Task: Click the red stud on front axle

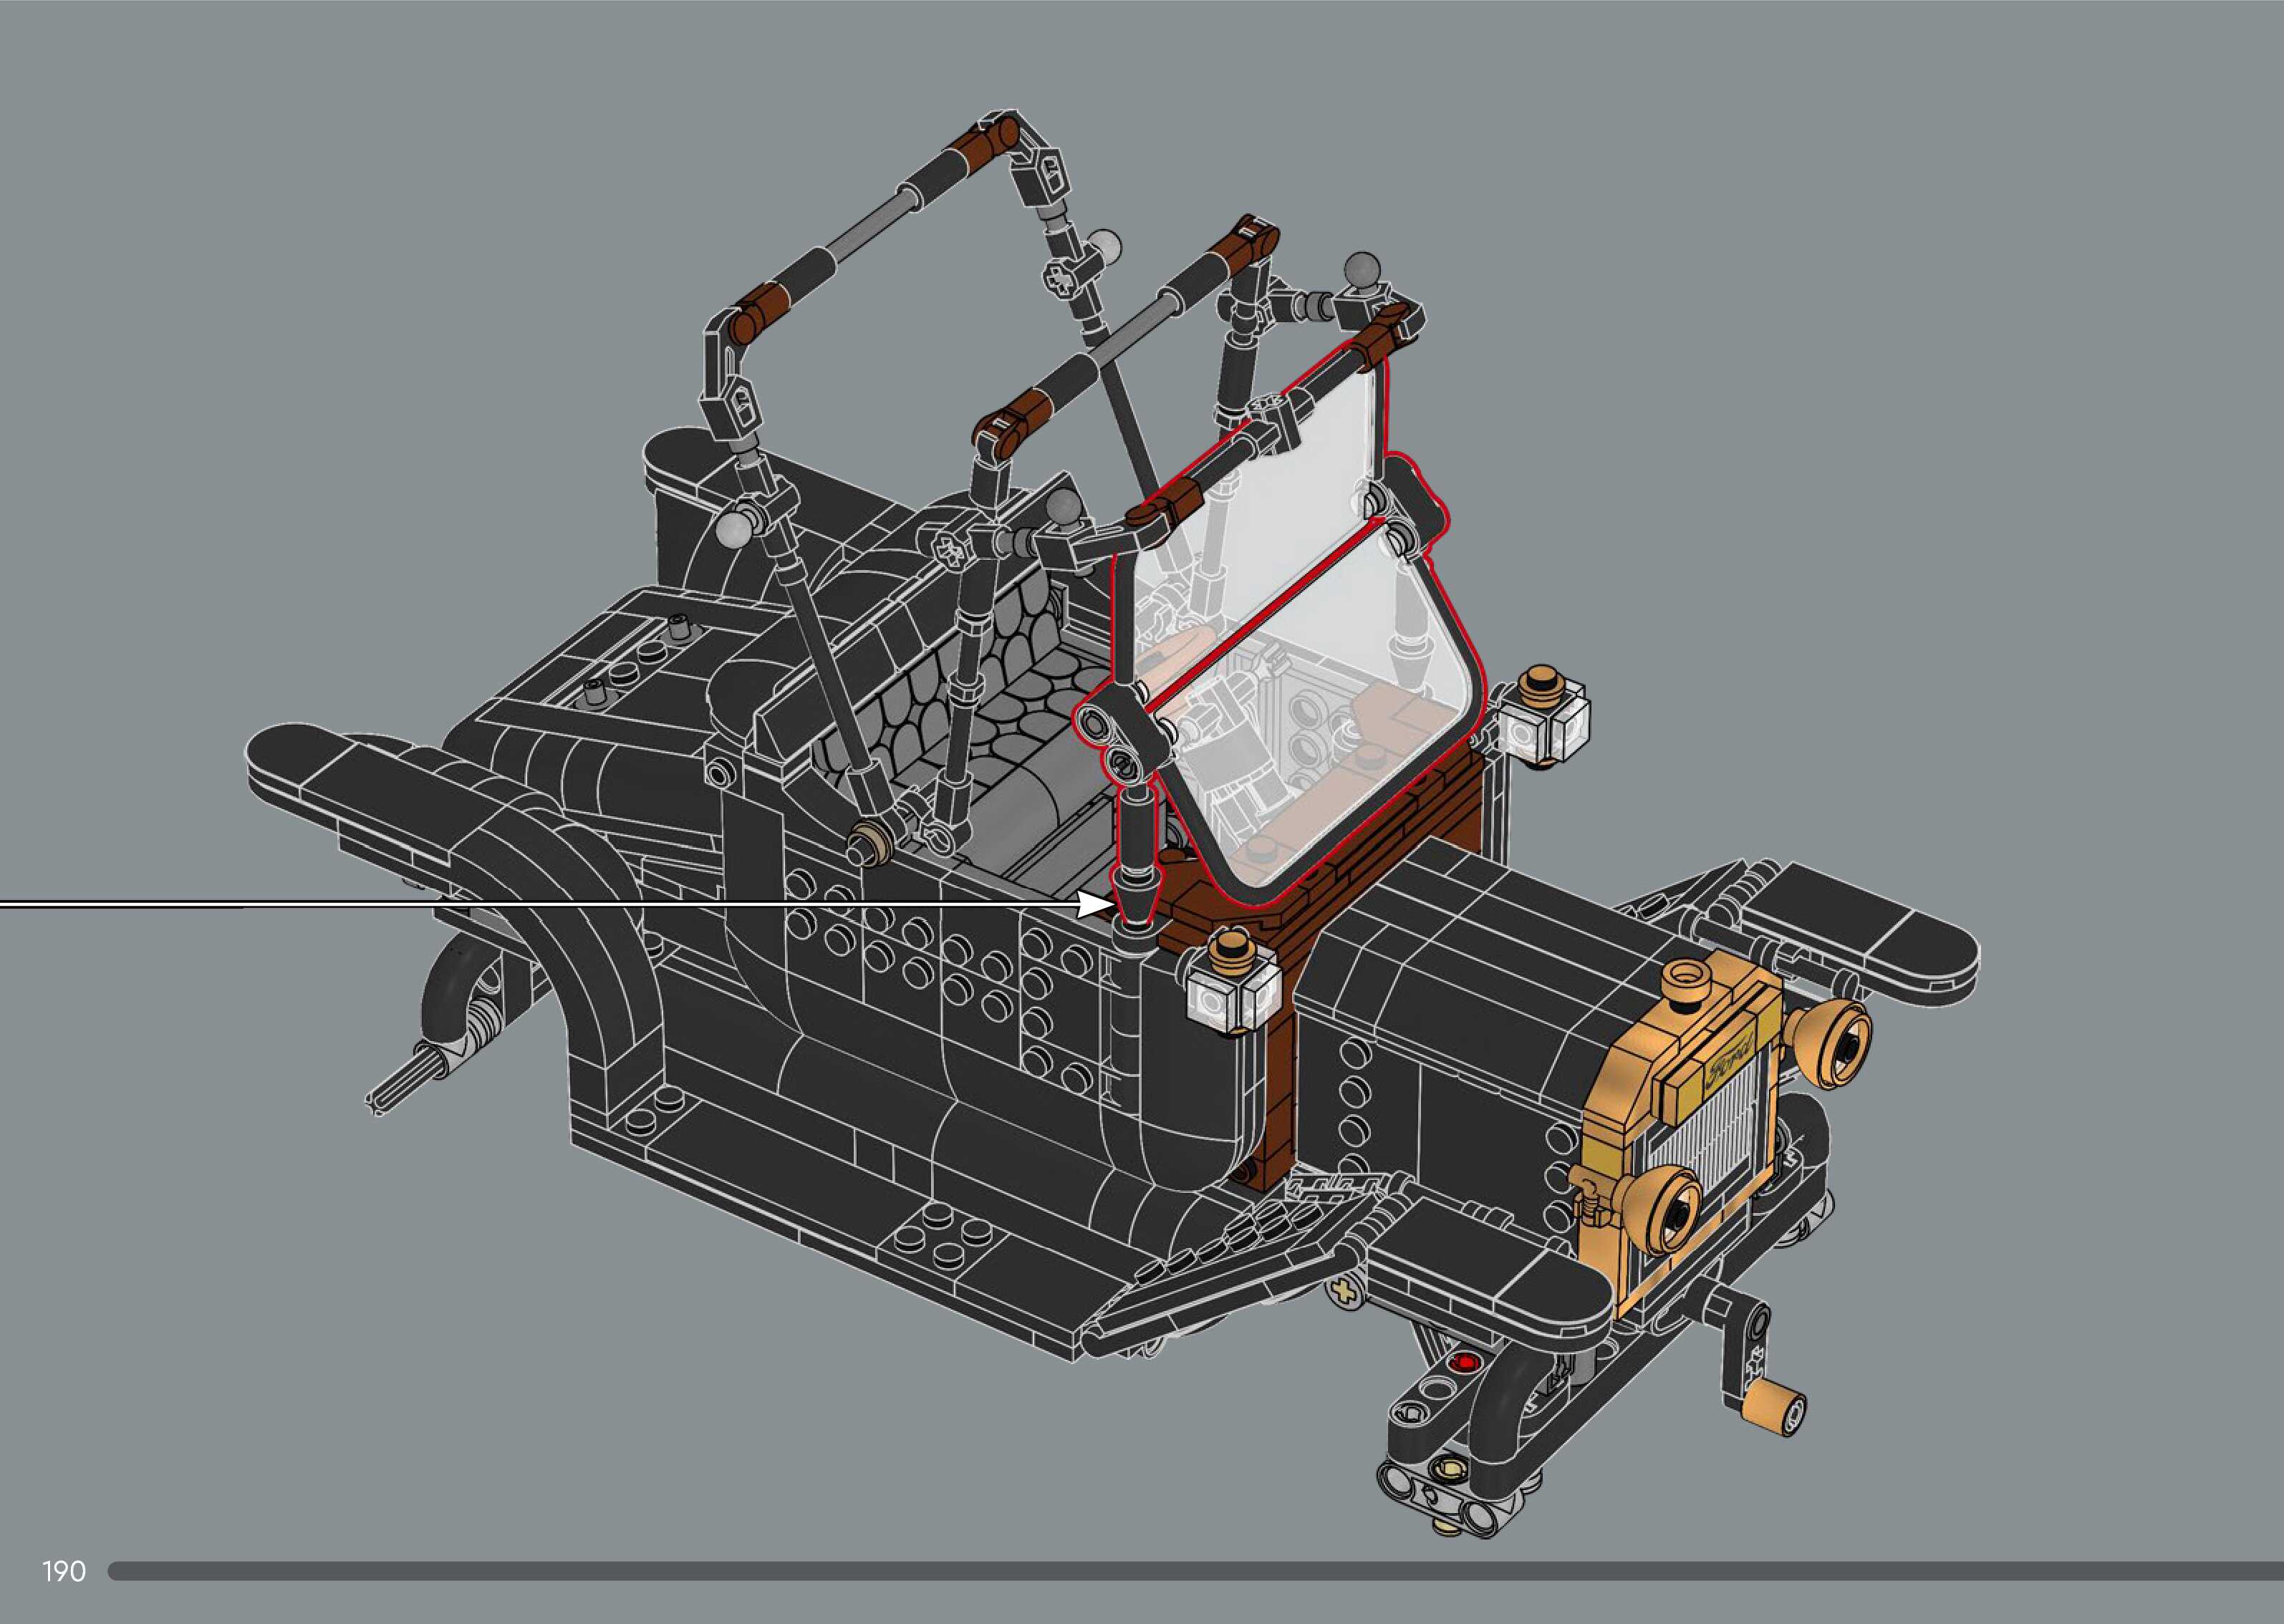Action: pos(1465,1362)
